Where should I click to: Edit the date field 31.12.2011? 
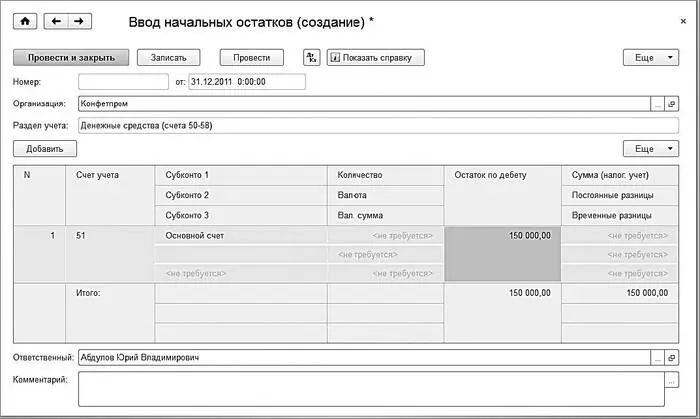(247, 82)
